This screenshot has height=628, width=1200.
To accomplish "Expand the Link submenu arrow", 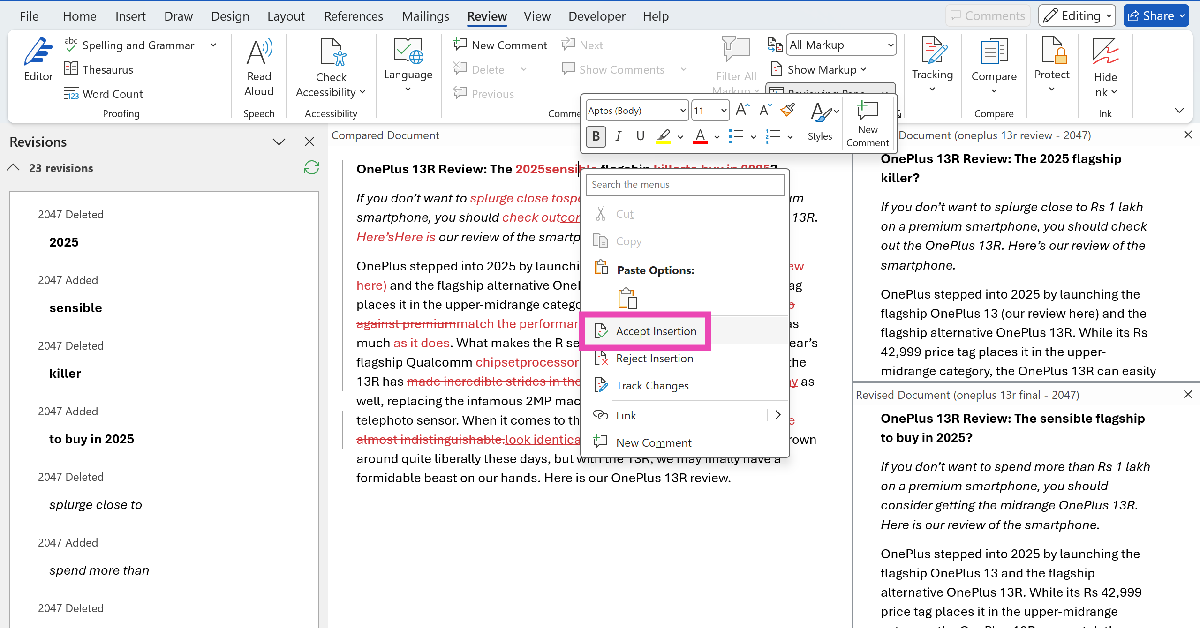I will click(779, 414).
